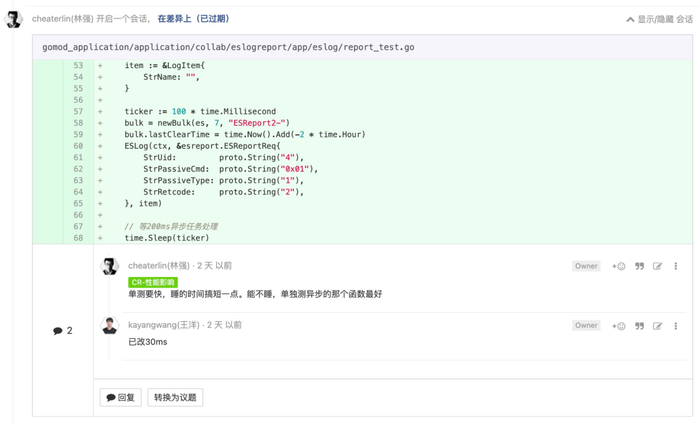Click cheaterlin's avatar at the top
Viewport: 700px width, 425px height.
(14, 19)
